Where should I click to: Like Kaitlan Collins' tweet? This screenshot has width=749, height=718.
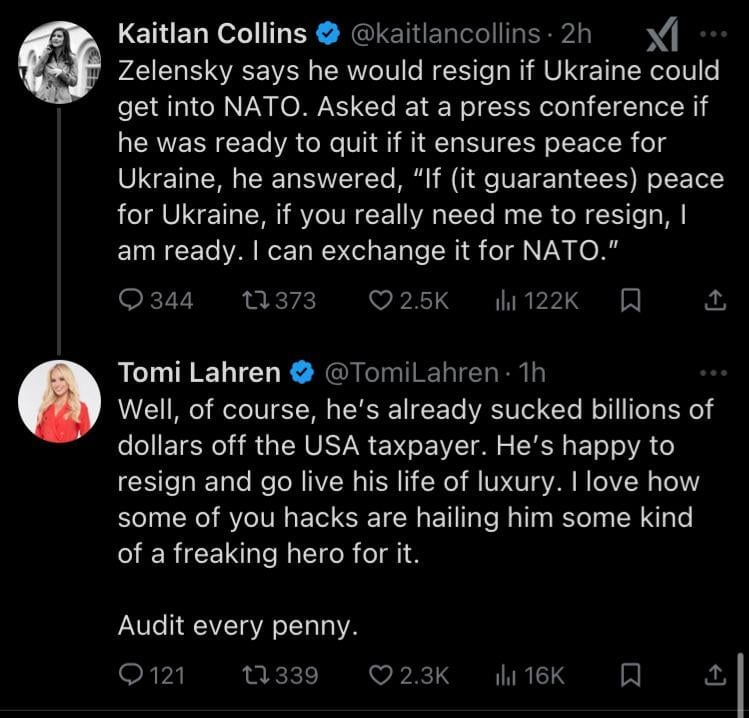pos(381,300)
